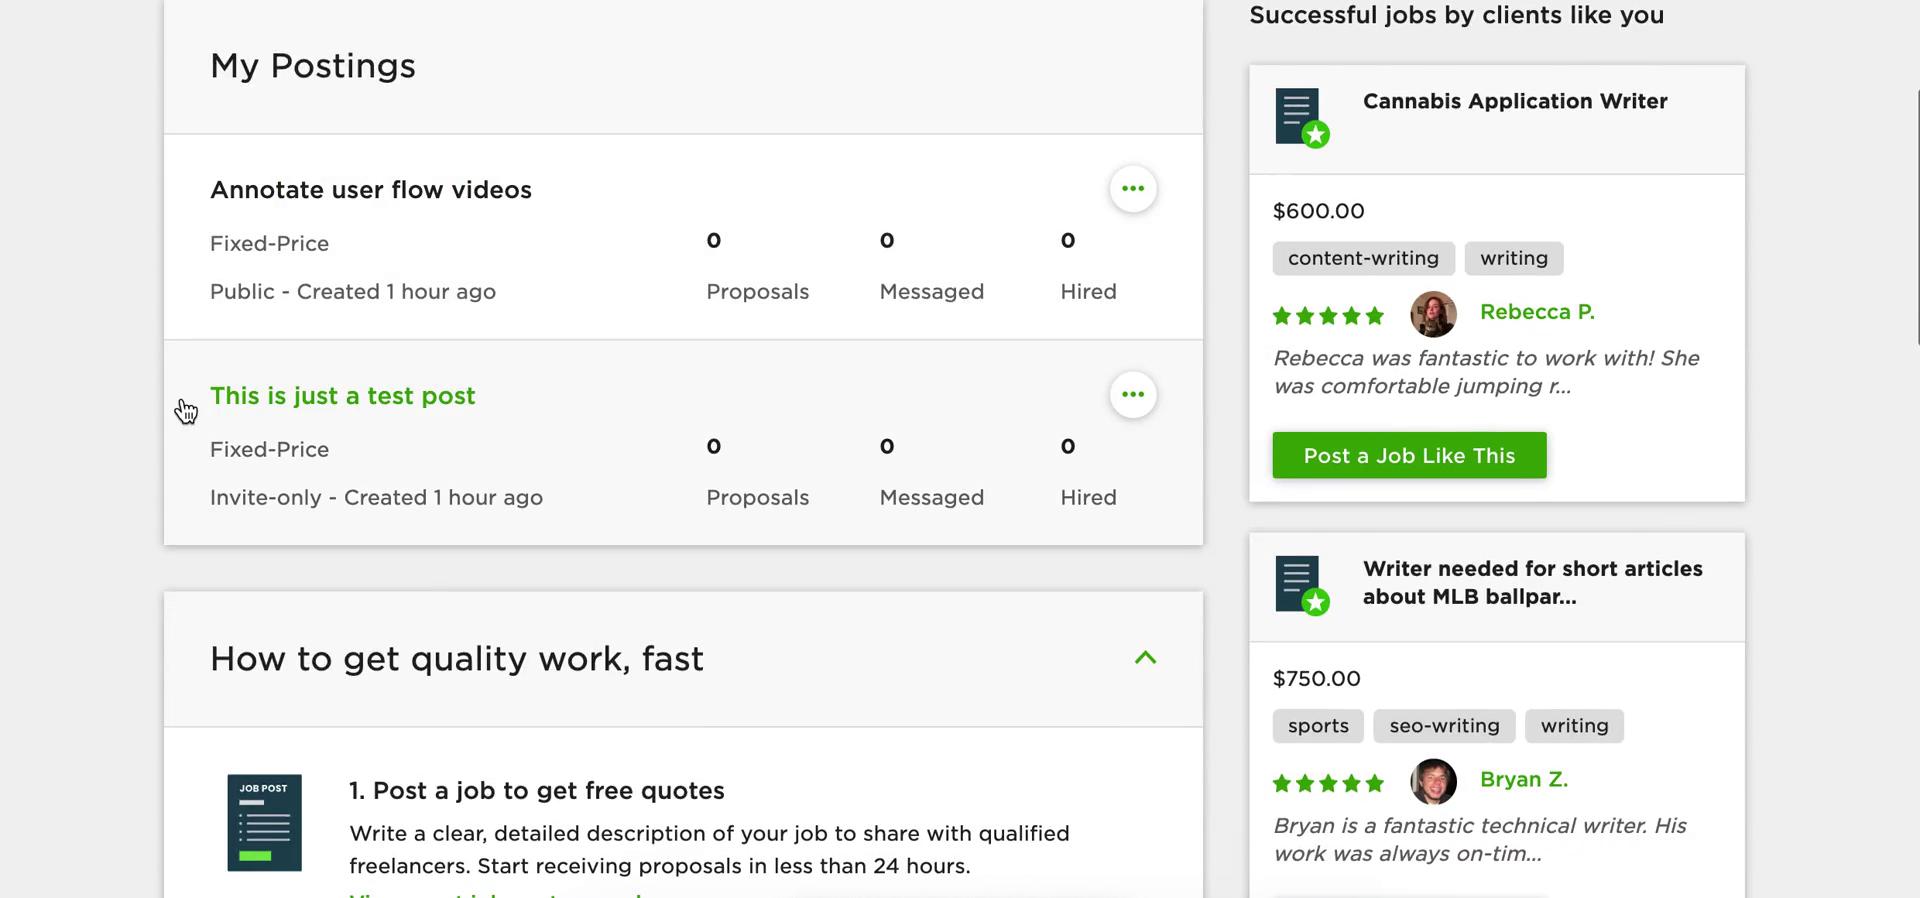This screenshot has width=1920, height=898.
Task: Open options menu for Annotate user flow videos
Action: [x=1133, y=189]
